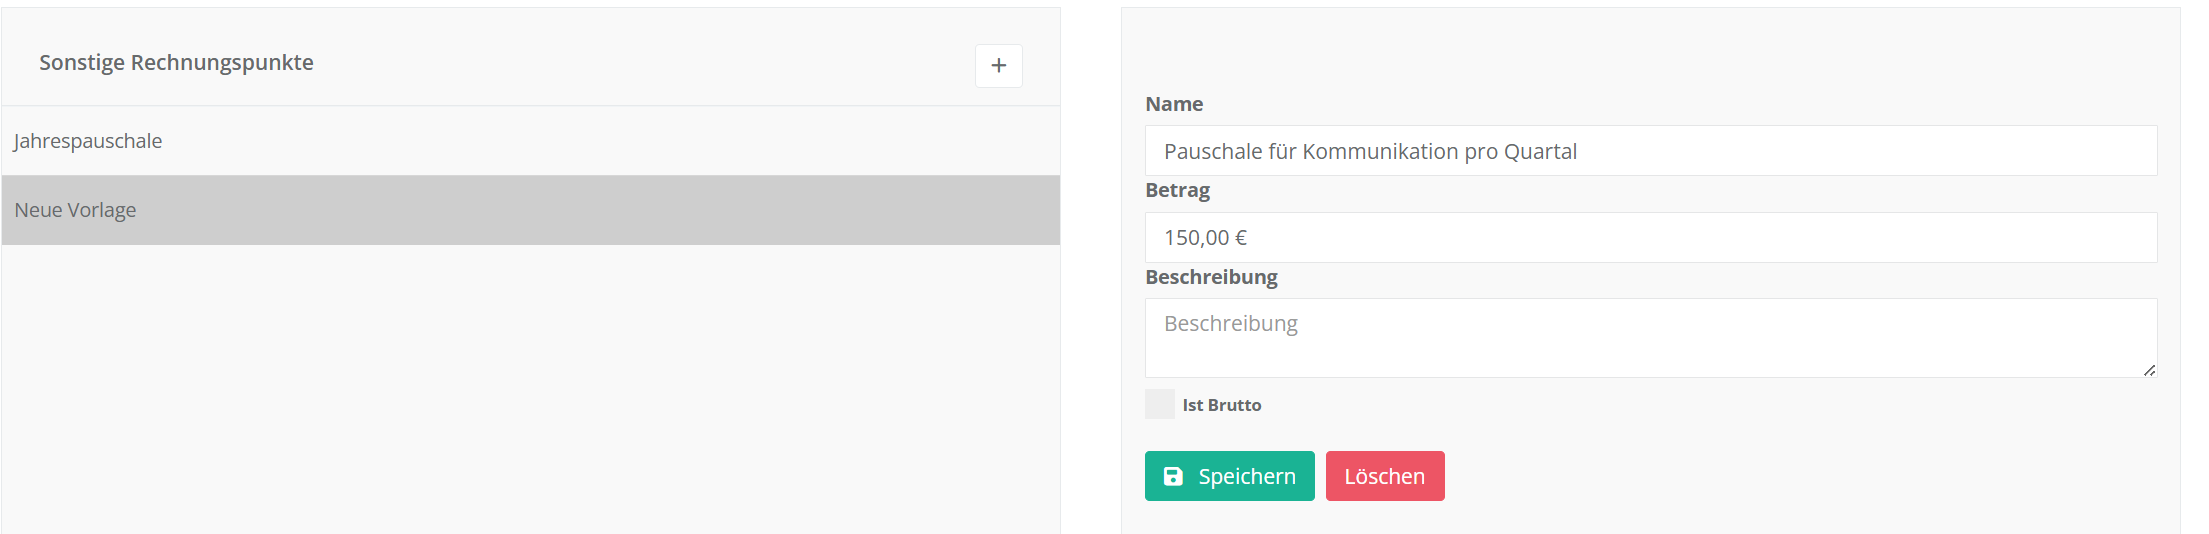The image size is (2209, 534).
Task: Click the Betrag field label
Action: coord(1177,190)
